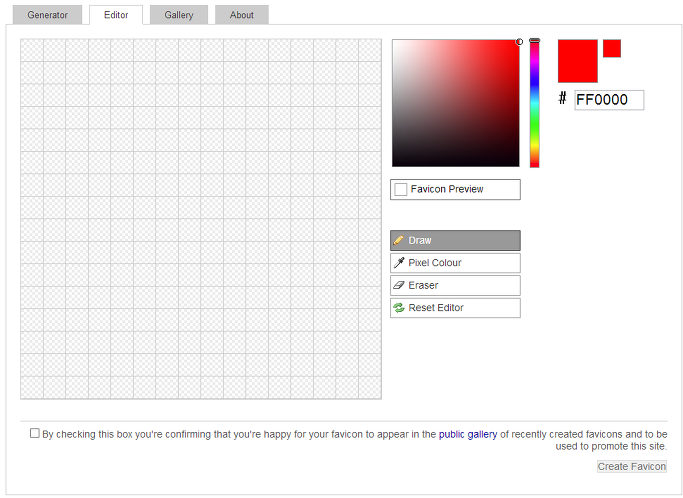Switch to the Generator tab
683x498 pixels.
(x=47, y=15)
